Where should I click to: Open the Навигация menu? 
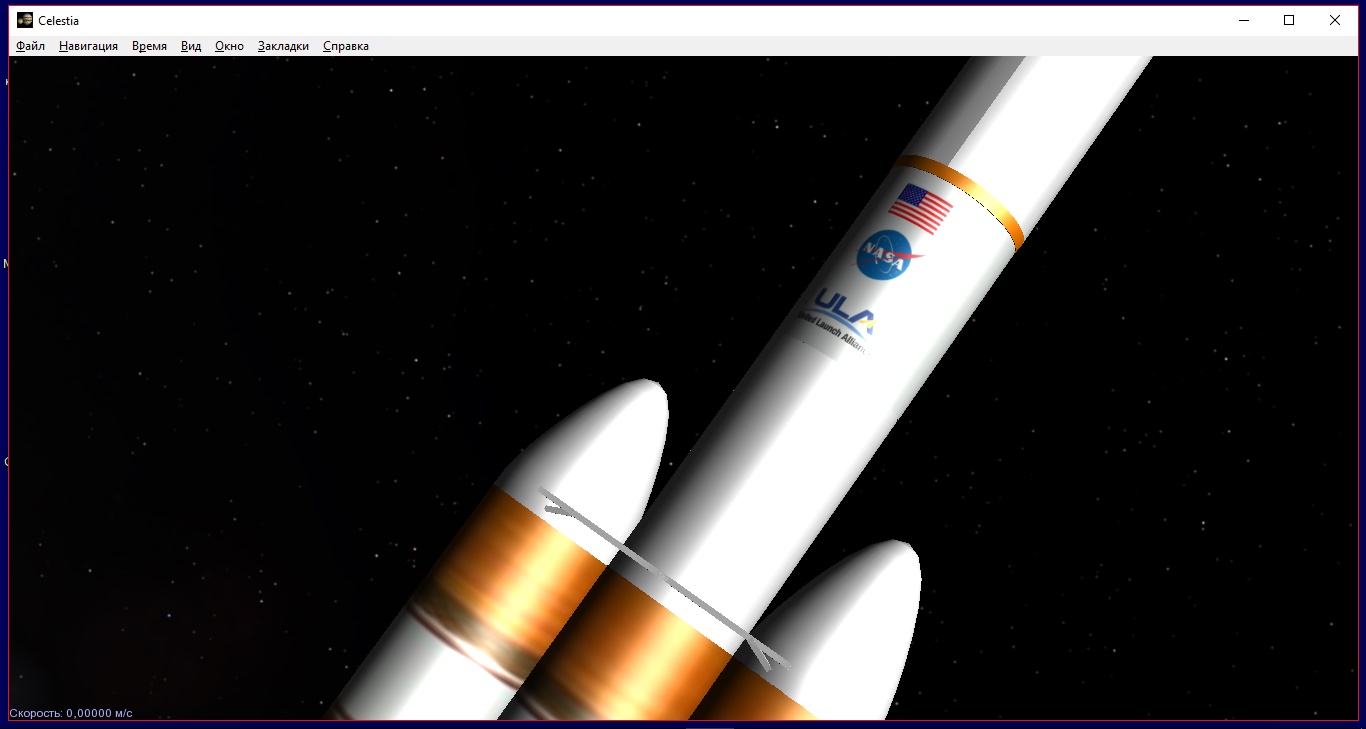coord(88,46)
